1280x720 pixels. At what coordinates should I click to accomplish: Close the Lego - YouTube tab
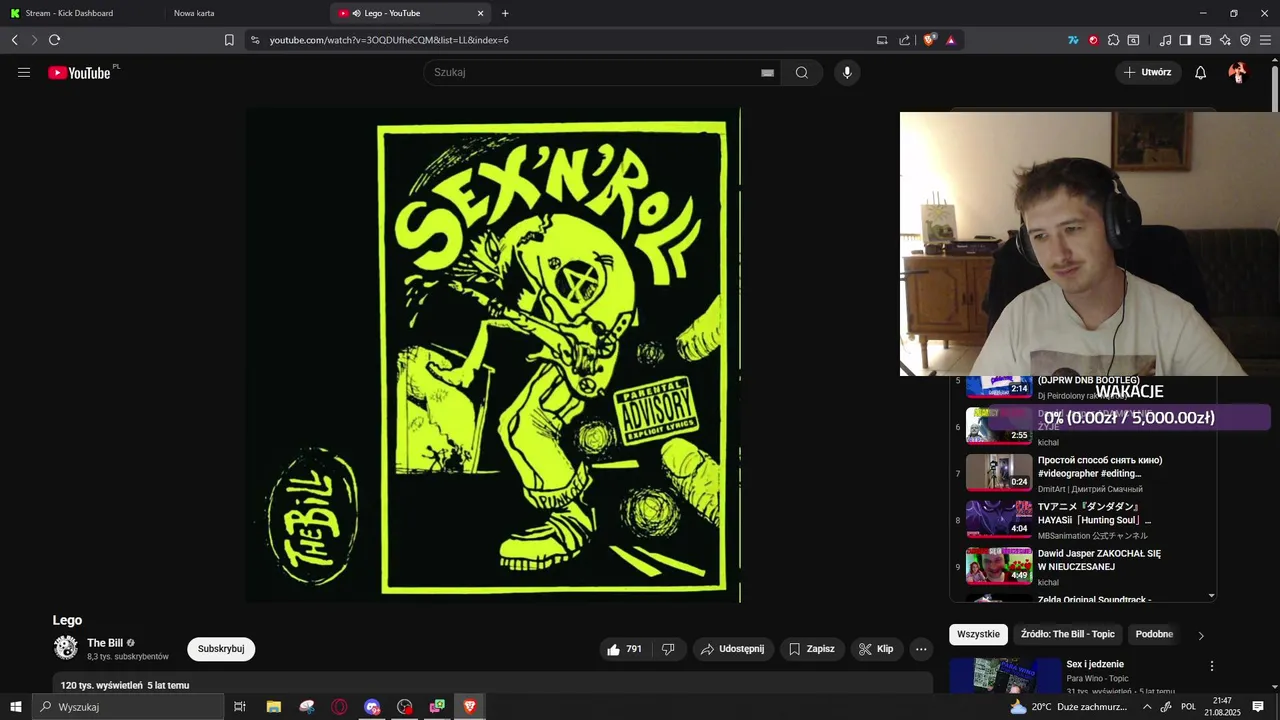pyautogui.click(x=480, y=13)
